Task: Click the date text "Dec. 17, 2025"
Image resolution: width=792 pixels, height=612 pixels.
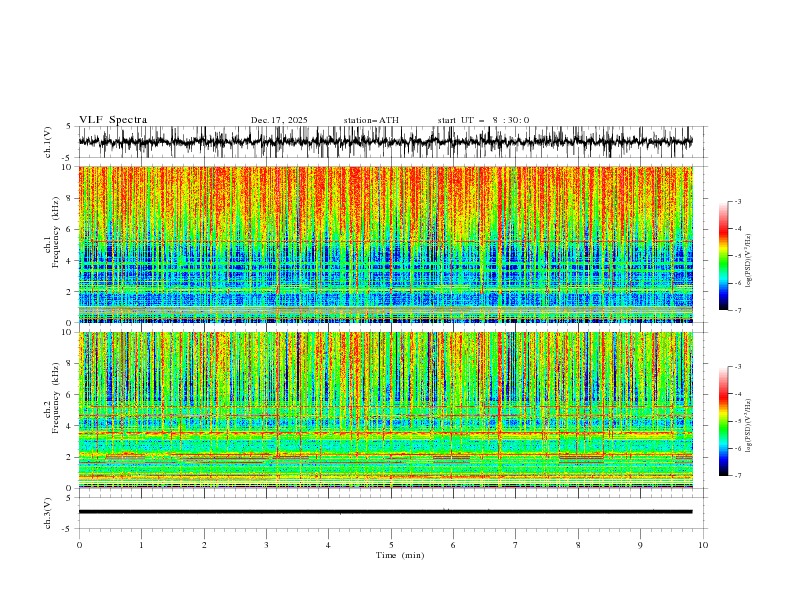Action: pyautogui.click(x=279, y=120)
